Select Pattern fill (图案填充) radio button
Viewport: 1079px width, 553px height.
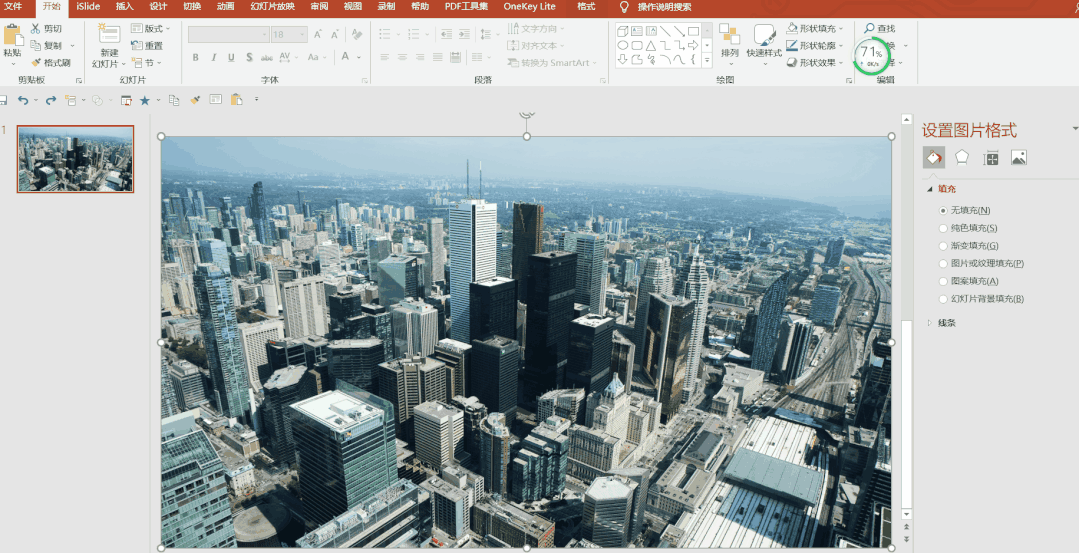click(943, 281)
